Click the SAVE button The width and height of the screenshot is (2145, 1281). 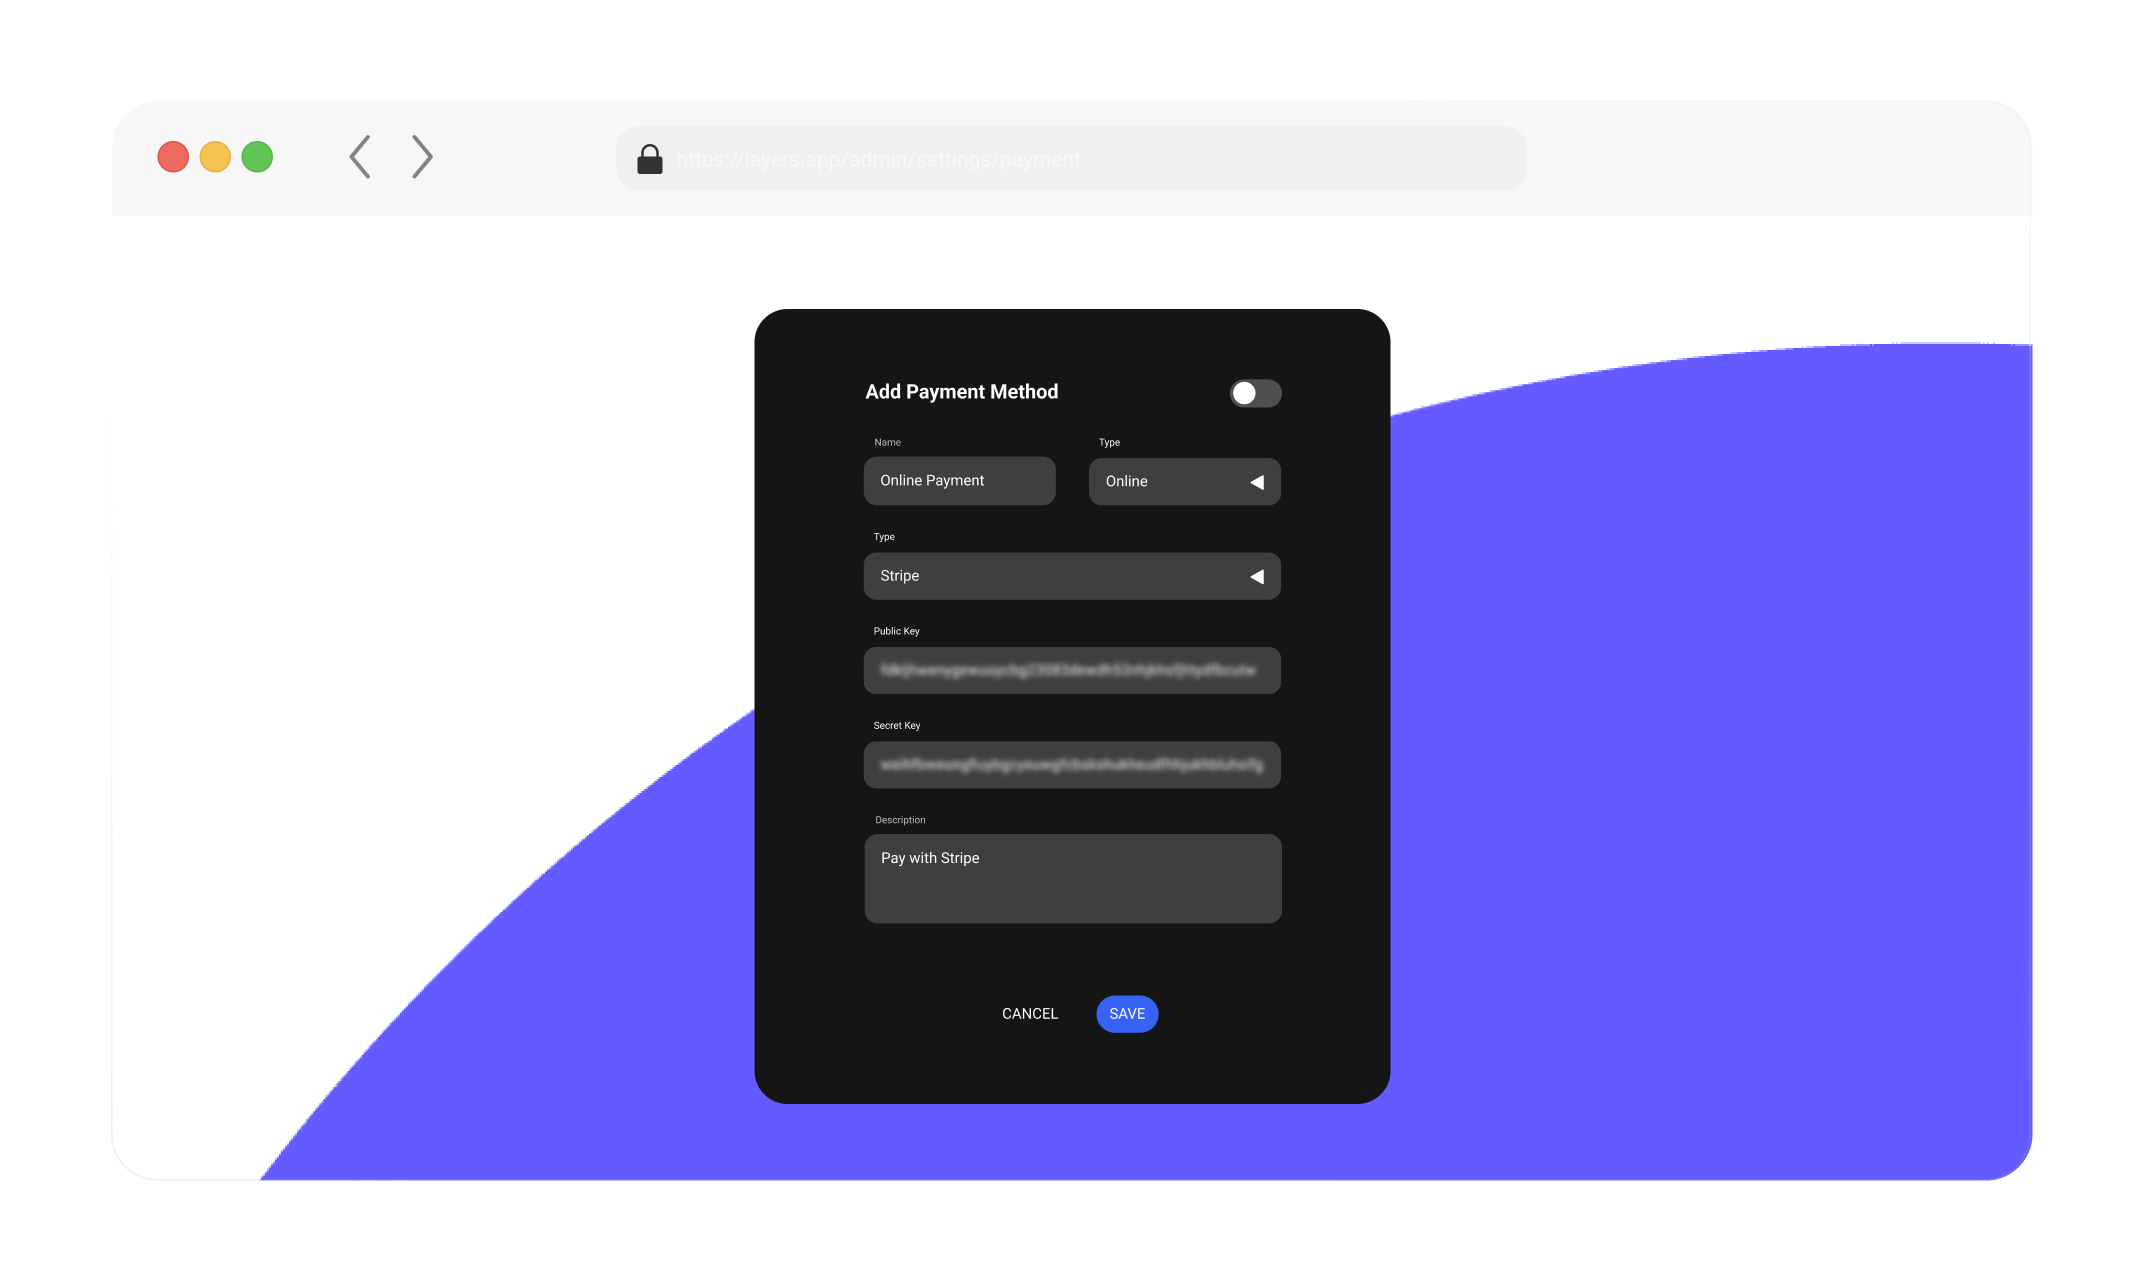point(1127,1013)
